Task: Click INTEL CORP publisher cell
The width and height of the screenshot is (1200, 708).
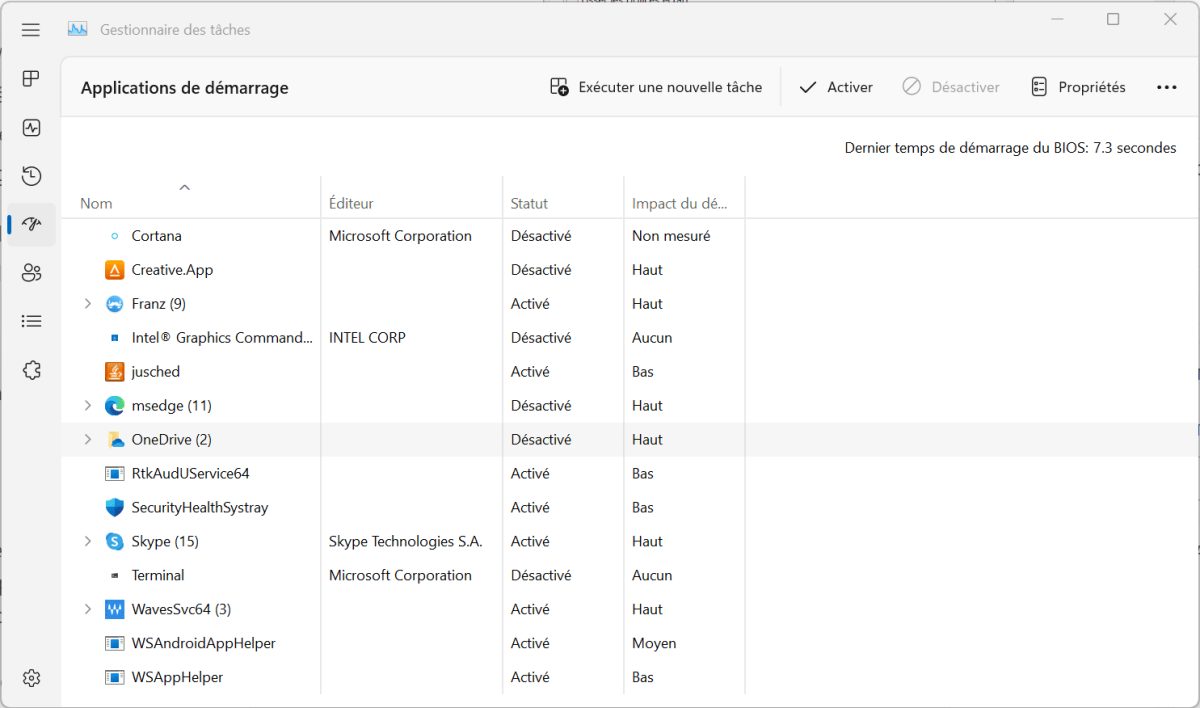Action: 367,338
